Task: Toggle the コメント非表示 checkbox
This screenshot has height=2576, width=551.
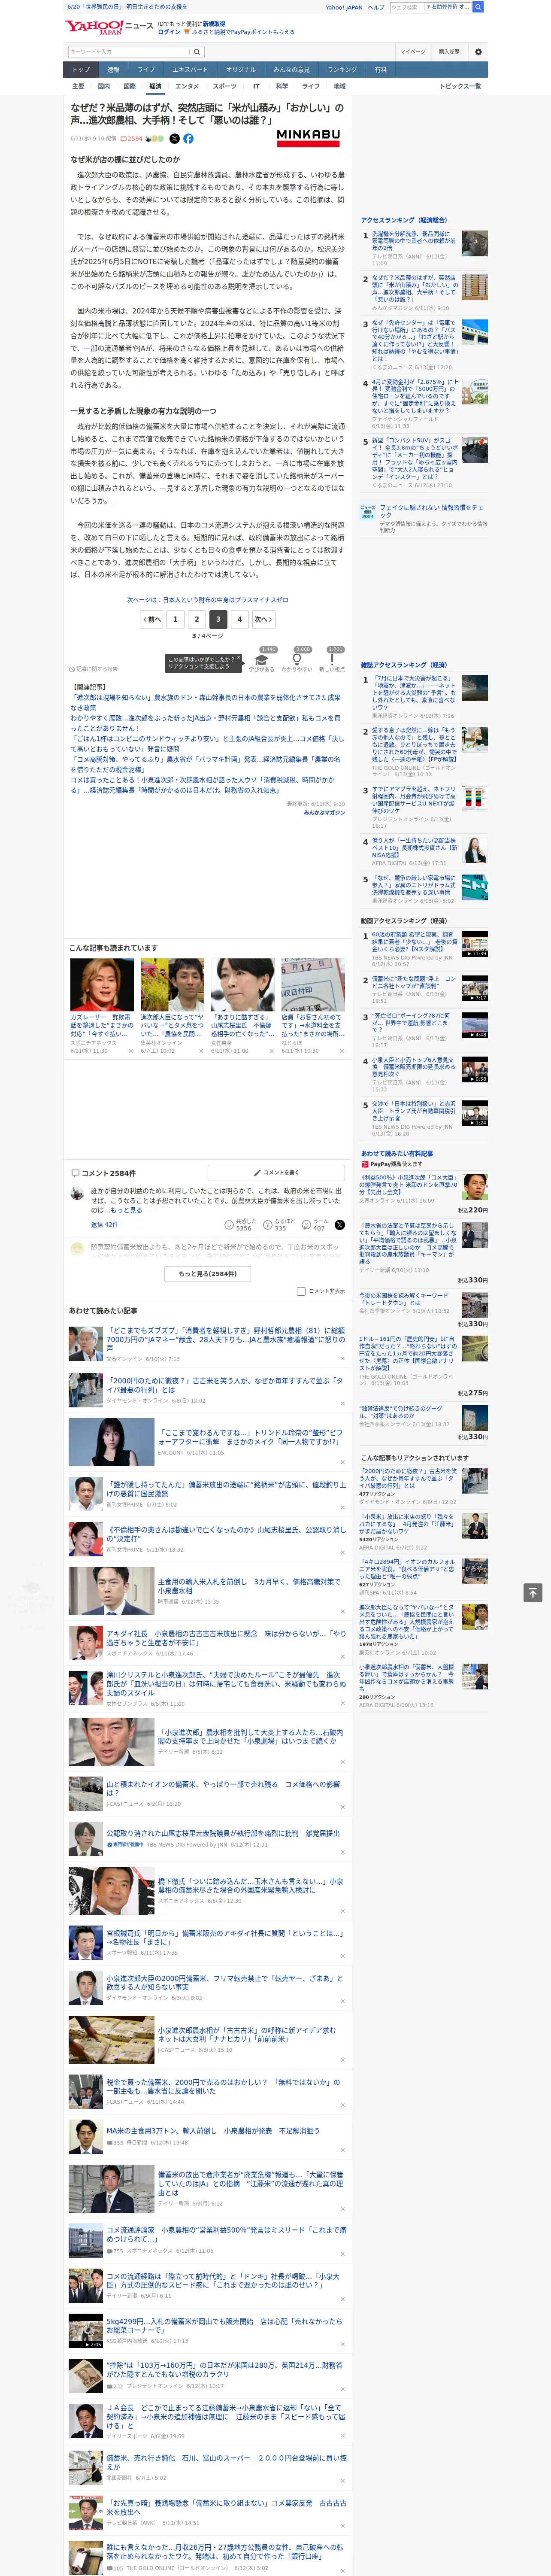Action: [x=301, y=1291]
